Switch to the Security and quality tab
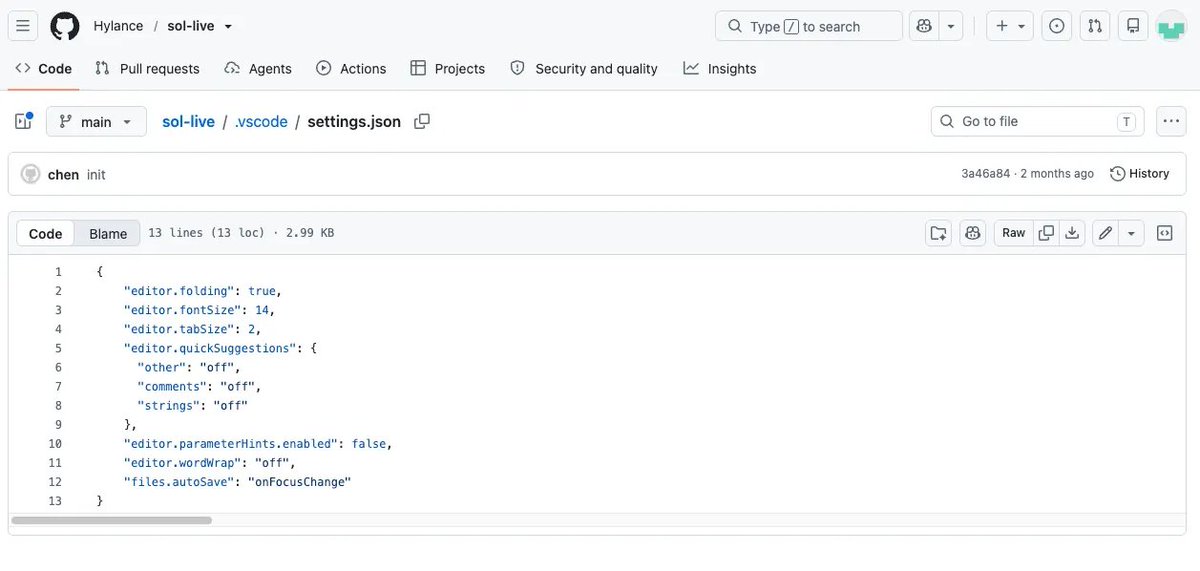Screen dimensions: 1200x571 point(584,68)
